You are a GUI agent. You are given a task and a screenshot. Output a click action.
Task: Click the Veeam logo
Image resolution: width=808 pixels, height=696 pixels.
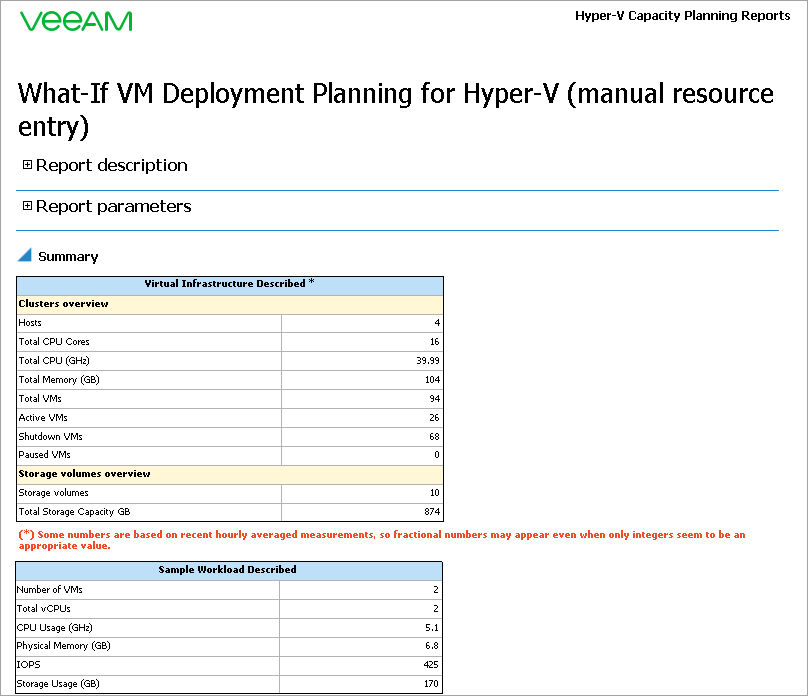[76, 21]
